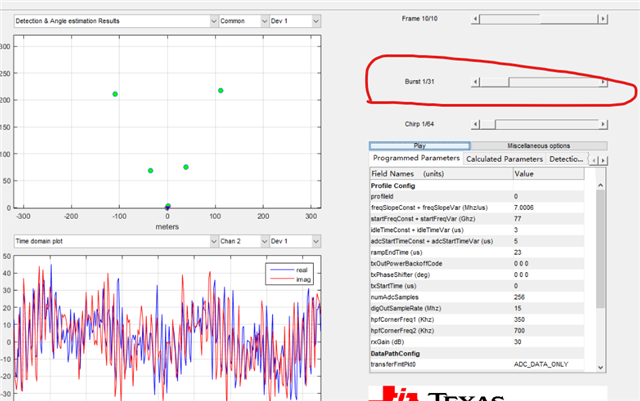
Task: Click the parameter table scroll-up arrow
Action: 600,185
